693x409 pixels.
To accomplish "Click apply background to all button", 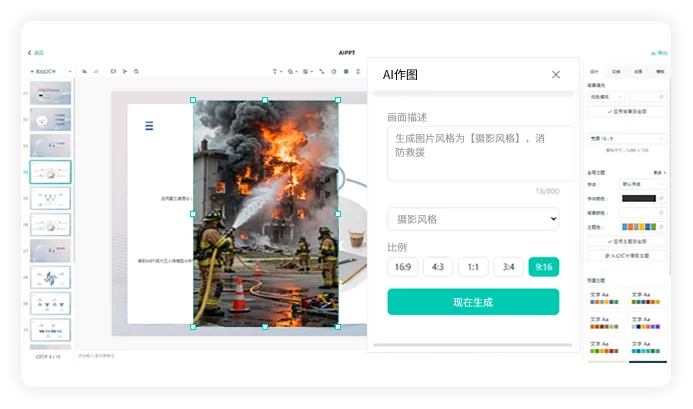I will 627,111.
